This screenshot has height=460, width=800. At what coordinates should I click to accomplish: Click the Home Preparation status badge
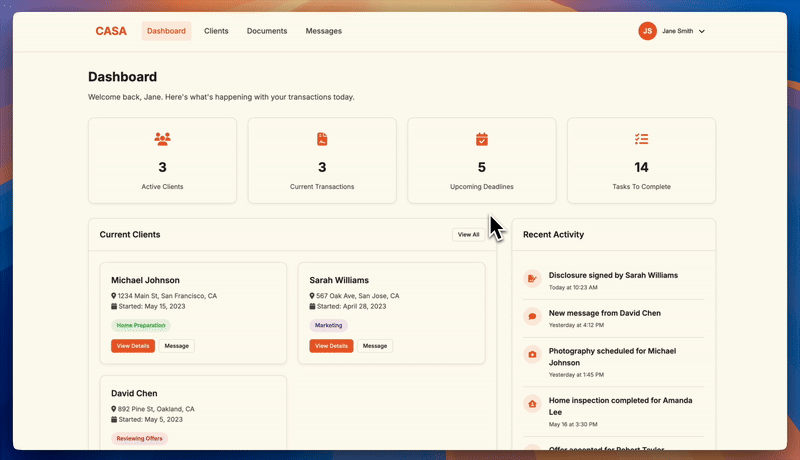click(x=141, y=325)
